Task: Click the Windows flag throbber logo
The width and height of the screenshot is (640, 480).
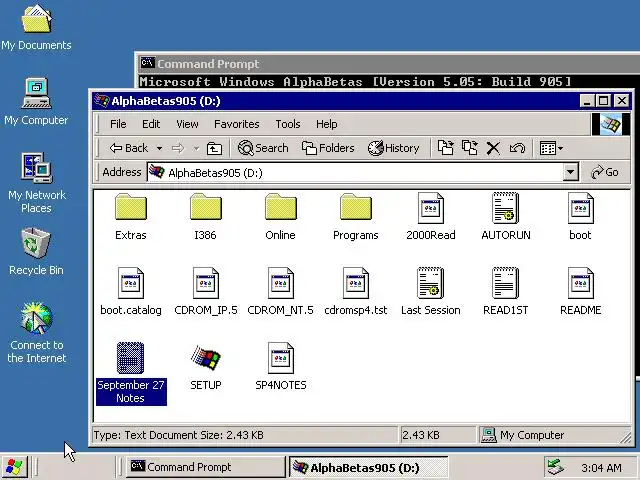Action: (x=611, y=124)
